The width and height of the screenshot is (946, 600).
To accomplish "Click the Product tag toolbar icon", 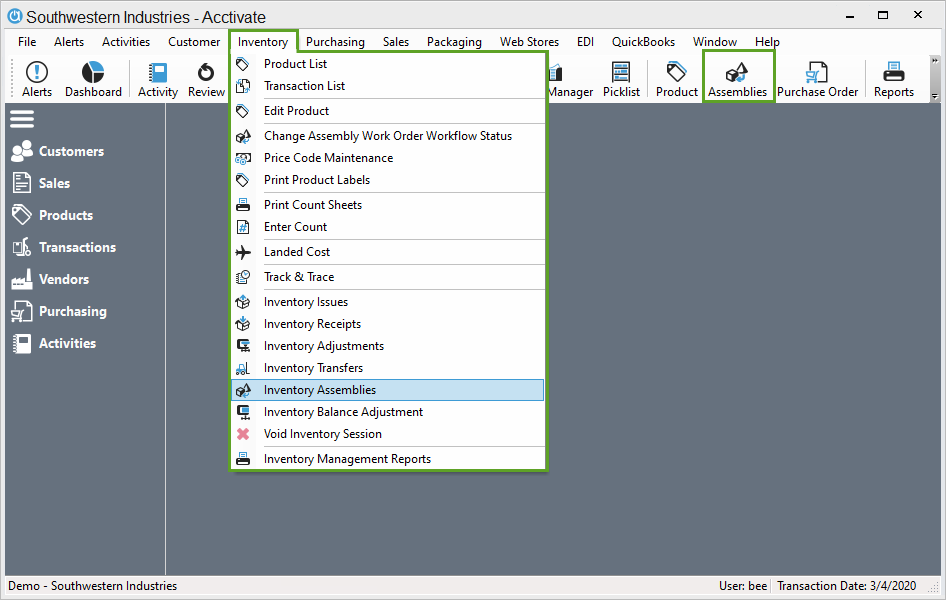I will pyautogui.click(x=676, y=79).
